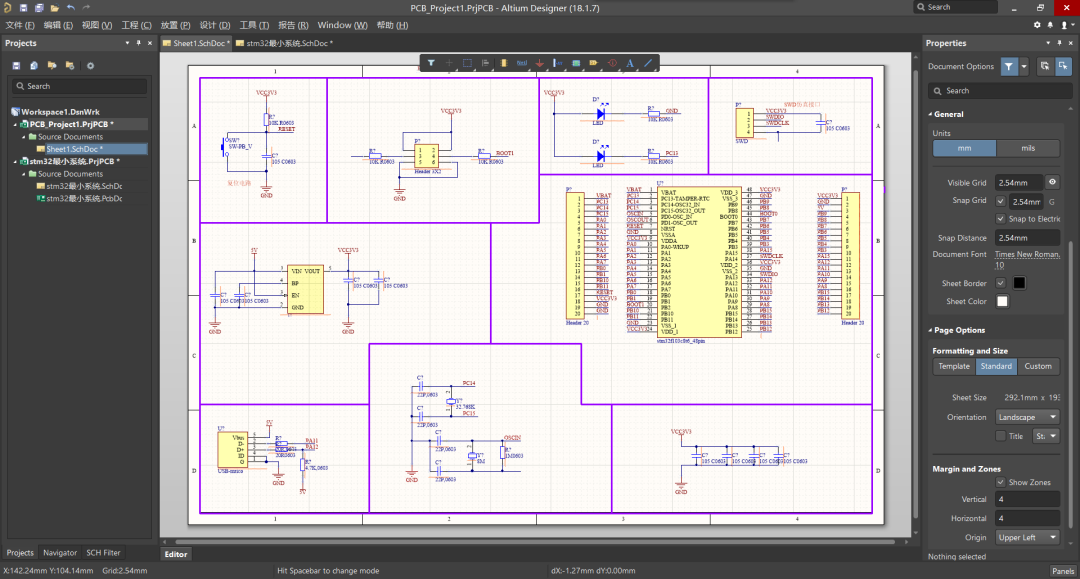Collapse the General section
This screenshot has width=1080, height=579.
point(930,114)
